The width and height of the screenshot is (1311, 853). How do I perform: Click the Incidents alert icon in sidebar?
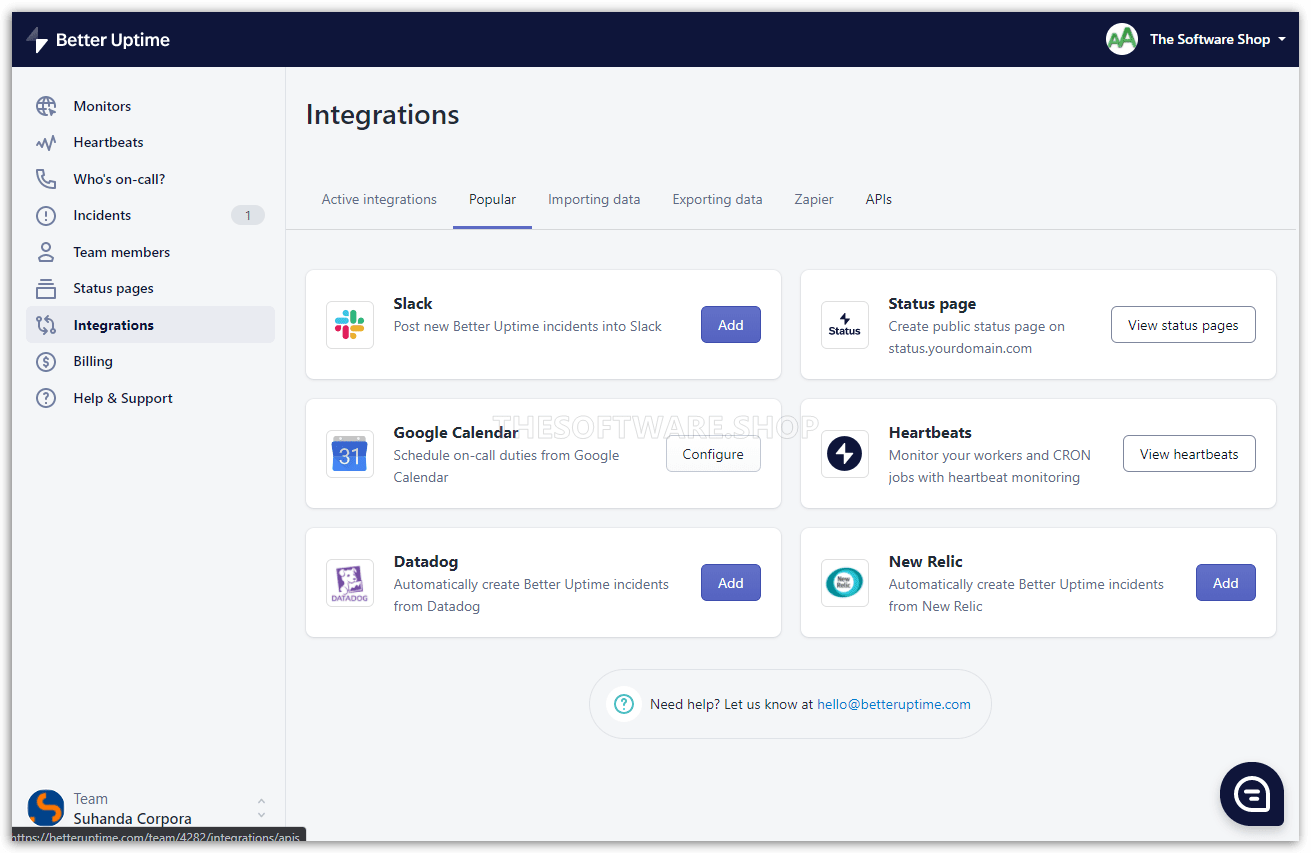[x=46, y=215]
